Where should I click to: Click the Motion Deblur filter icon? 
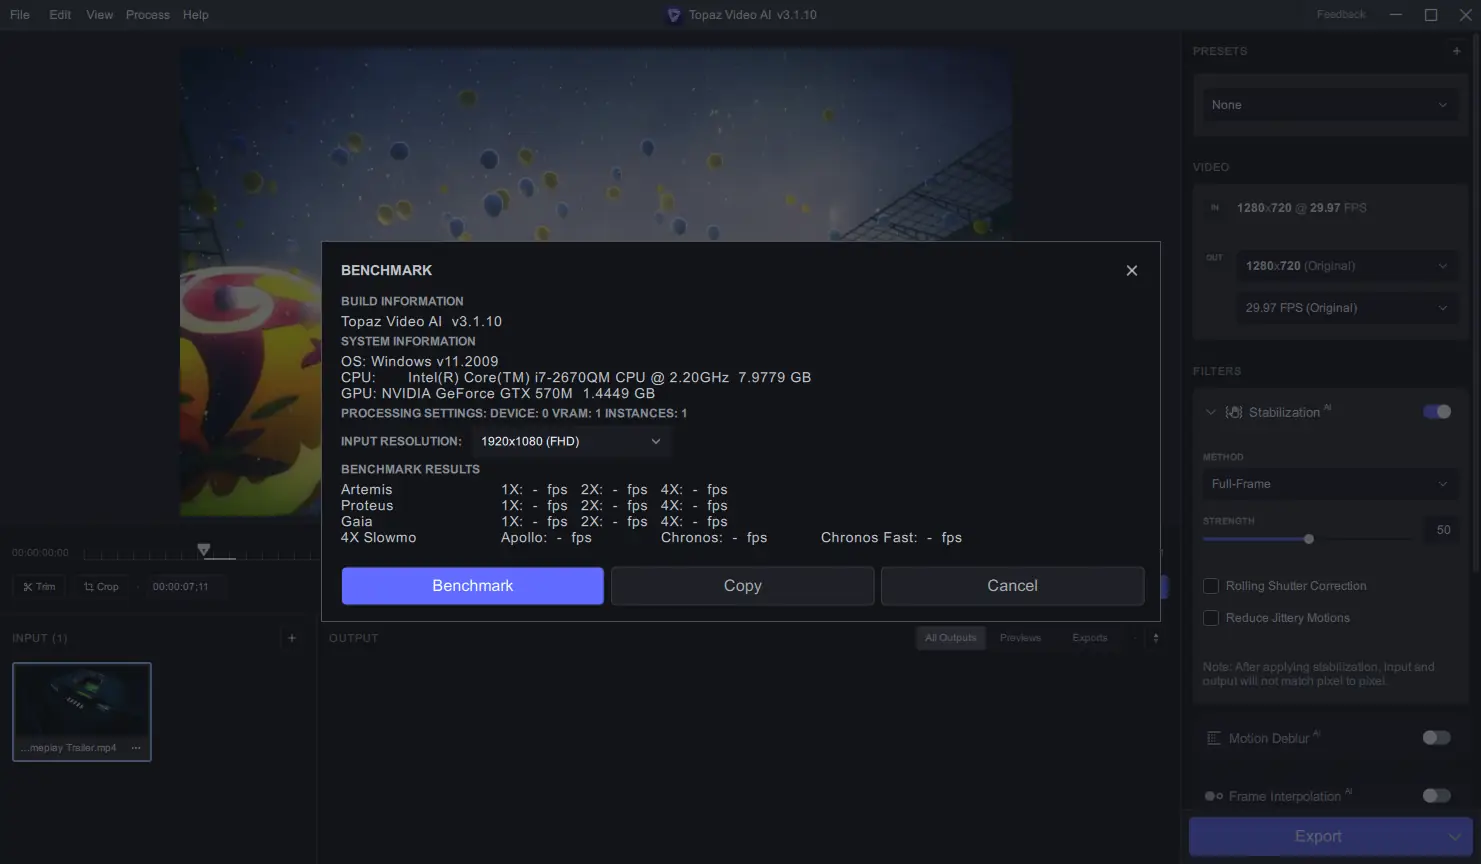pyautogui.click(x=1213, y=737)
